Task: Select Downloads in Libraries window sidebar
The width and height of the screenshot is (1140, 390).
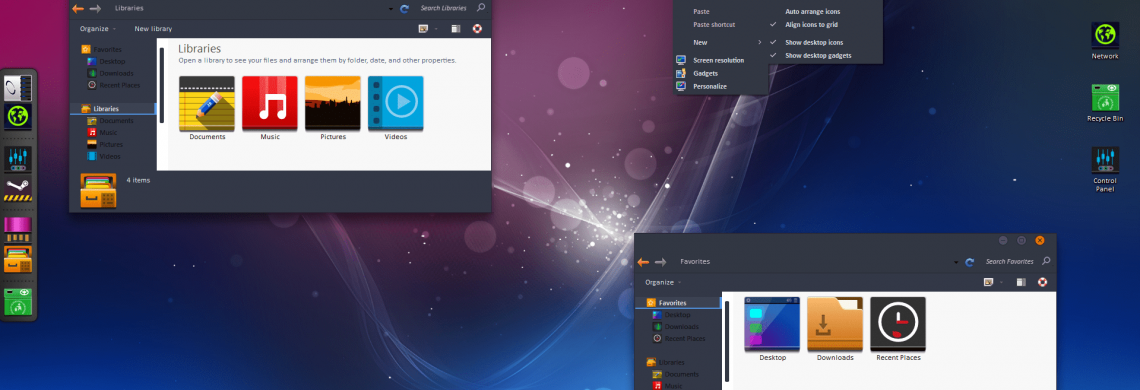Action: [x=111, y=73]
